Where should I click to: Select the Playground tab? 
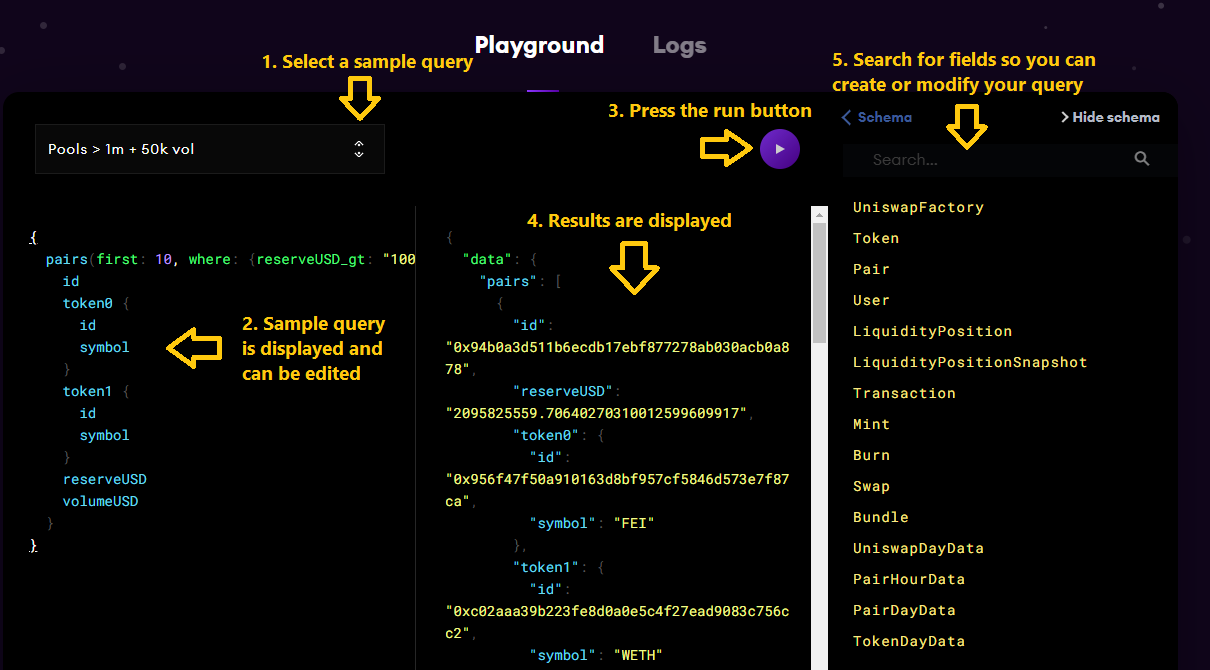[x=539, y=46]
